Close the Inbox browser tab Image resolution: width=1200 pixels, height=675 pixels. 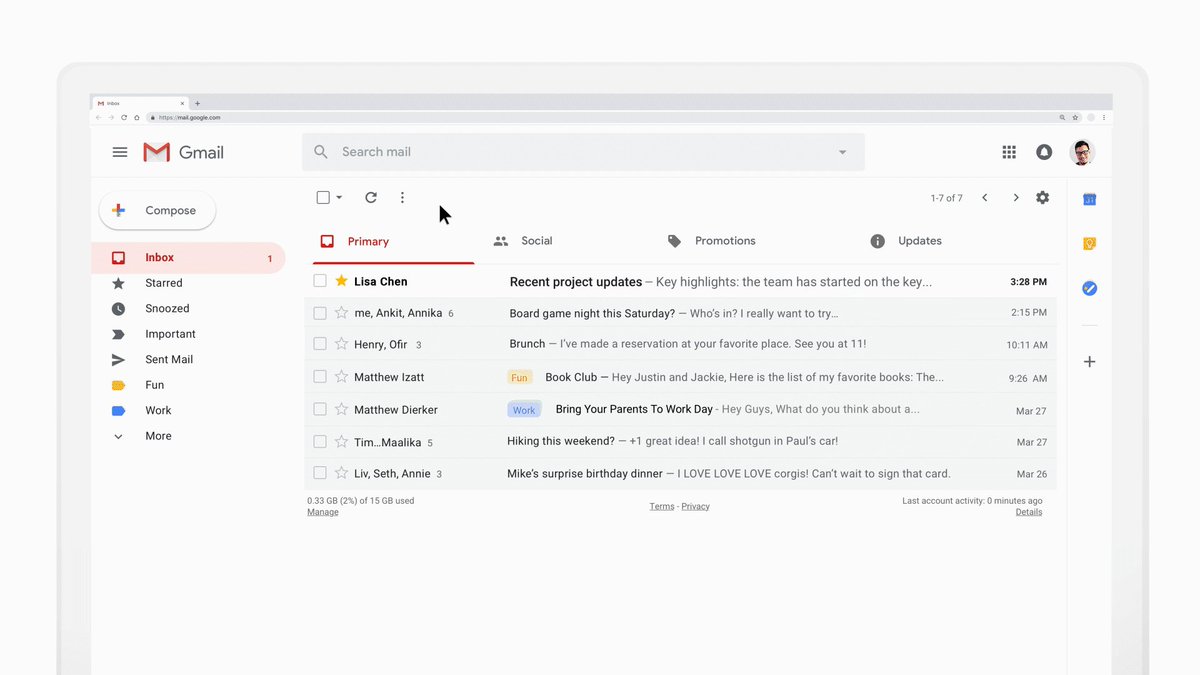click(x=182, y=103)
